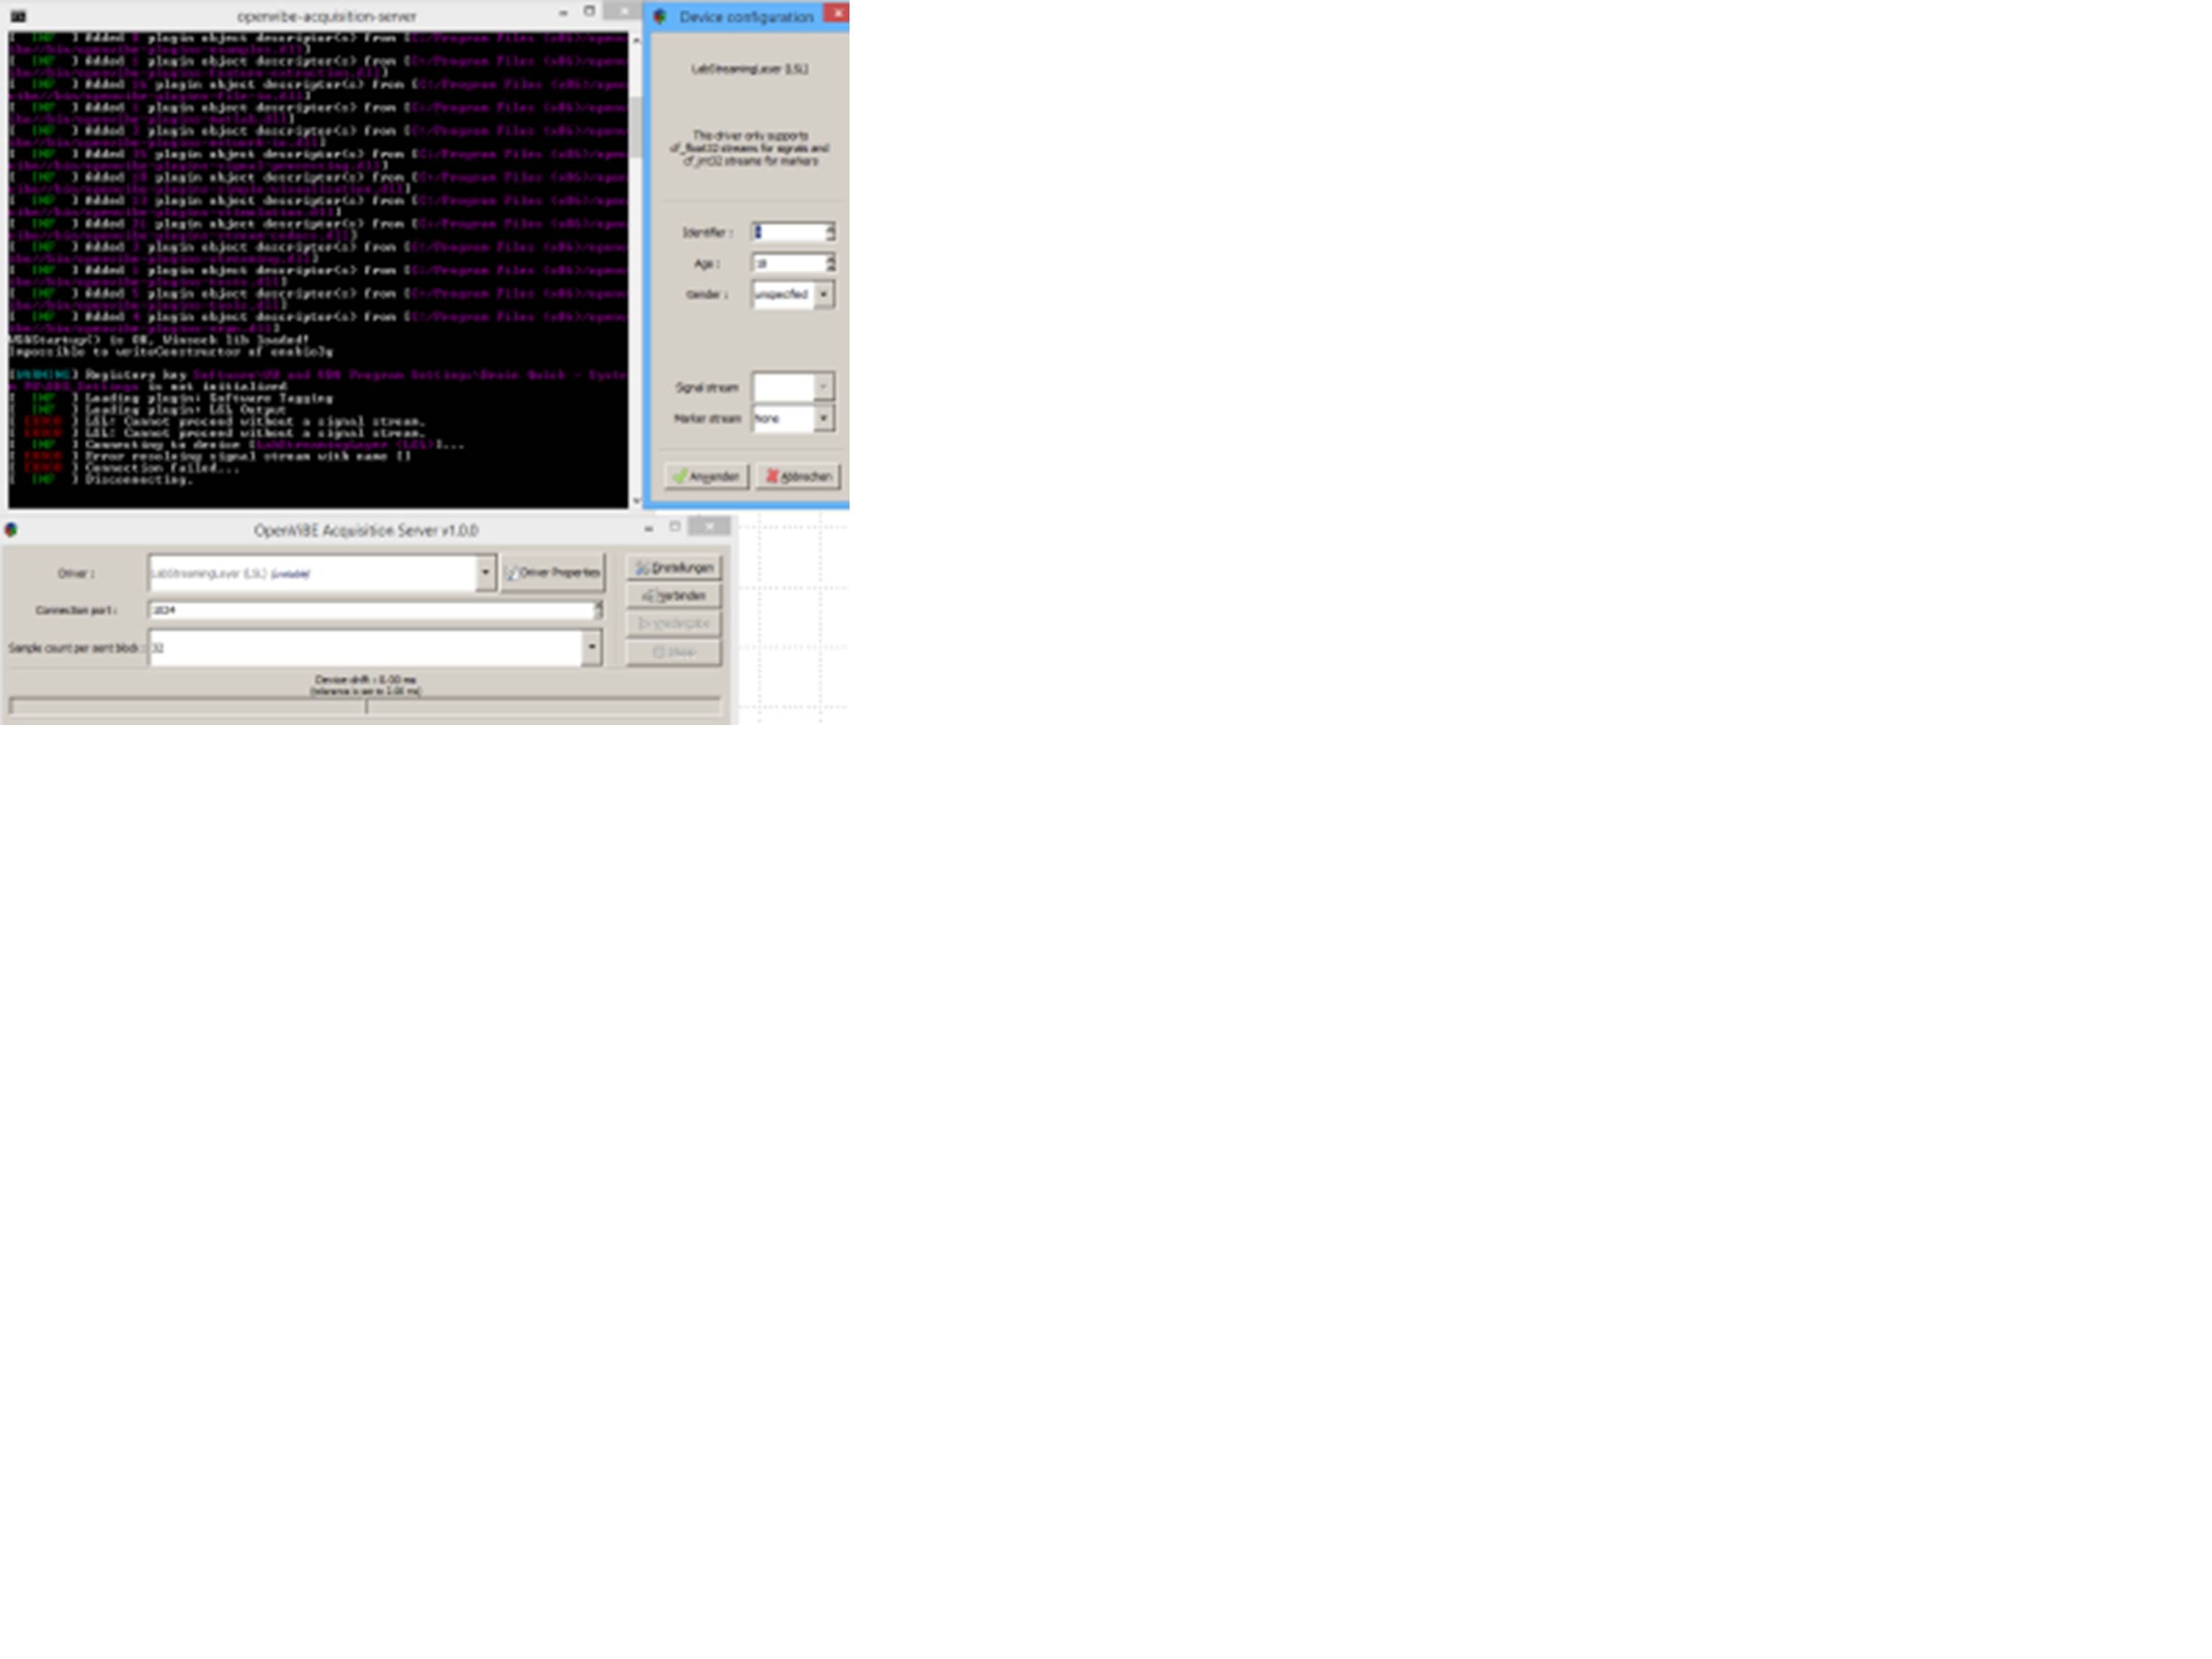This screenshot has height=1659, width=2212.
Task: Click the Connection port spinner arrows
Action: [599, 610]
